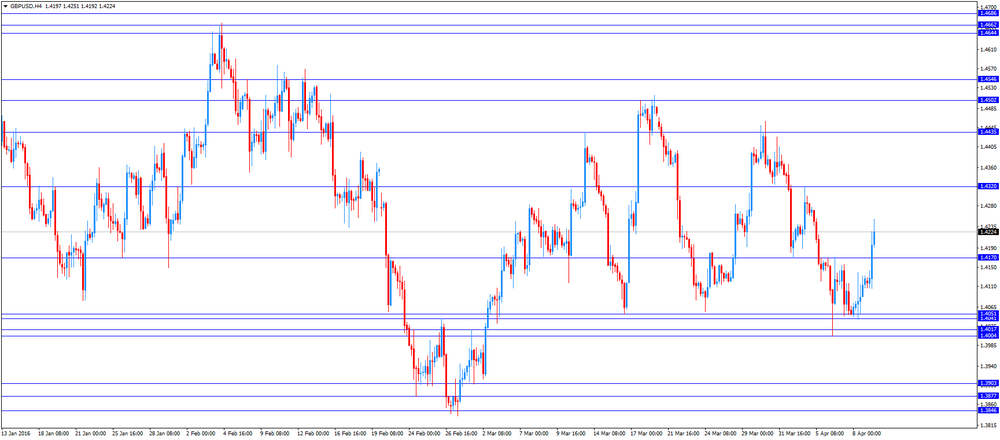Select the 1.3903 price level label
Image resolution: width=1000 pixels, height=440 pixels.
[988, 383]
